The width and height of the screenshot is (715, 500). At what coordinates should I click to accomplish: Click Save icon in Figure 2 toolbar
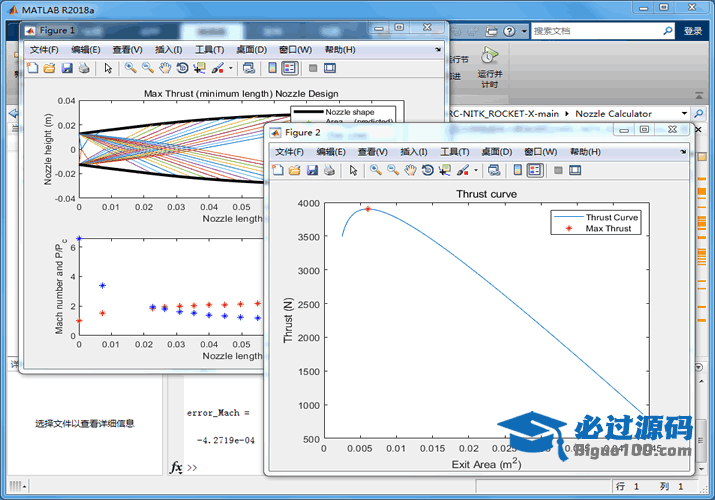pyautogui.click(x=312, y=170)
